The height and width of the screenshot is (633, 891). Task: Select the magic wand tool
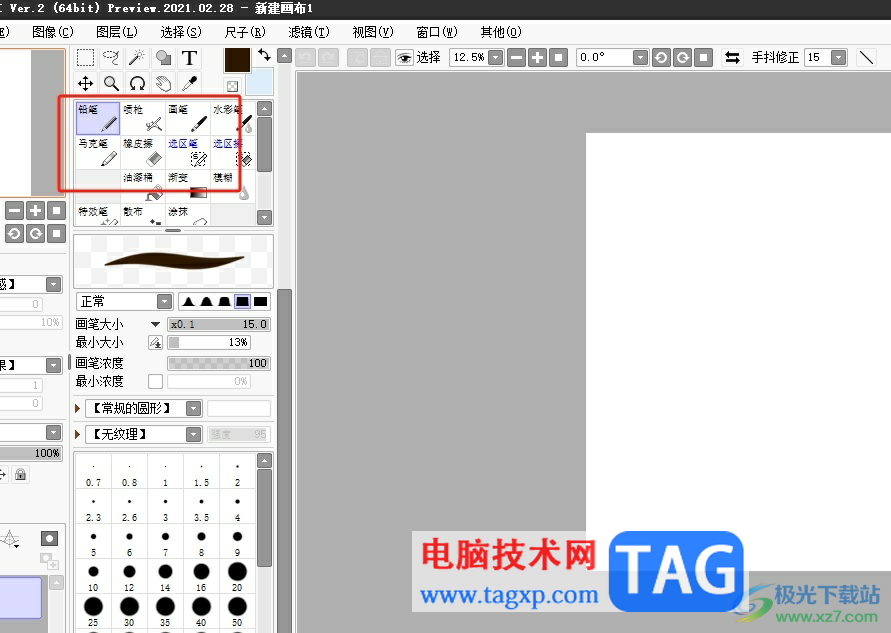pos(138,57)
